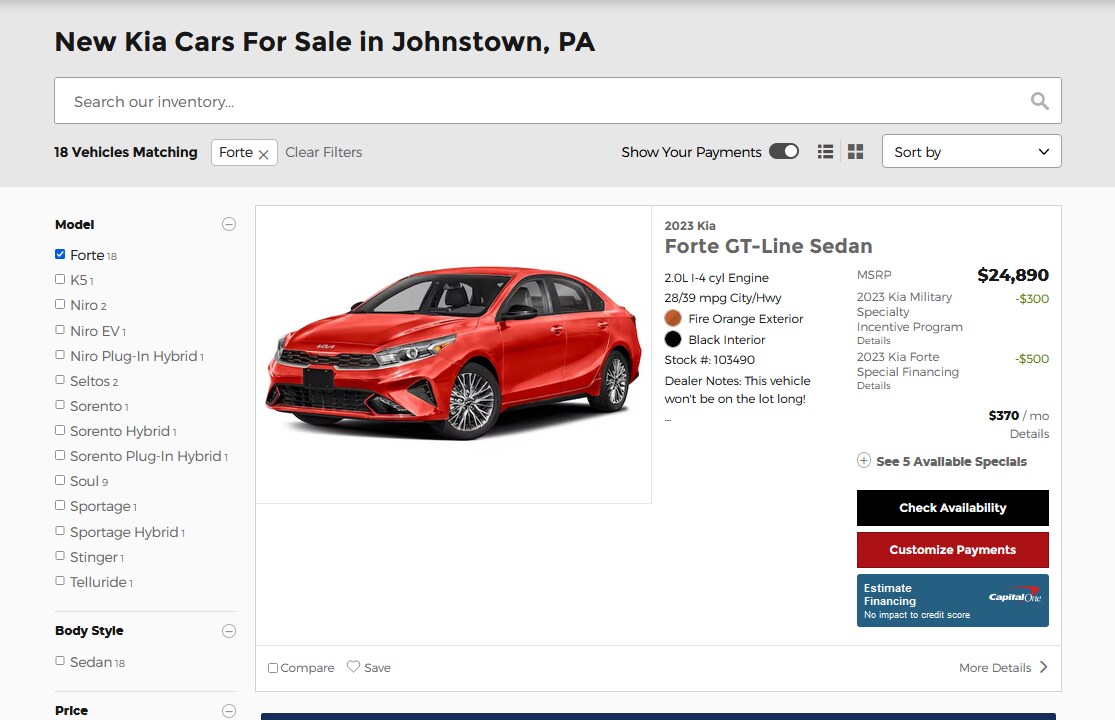Viewport: 1115px width, 720px height.
Task: Switch to list view layout
Action: pyautogui.click(x=825, y=151)
